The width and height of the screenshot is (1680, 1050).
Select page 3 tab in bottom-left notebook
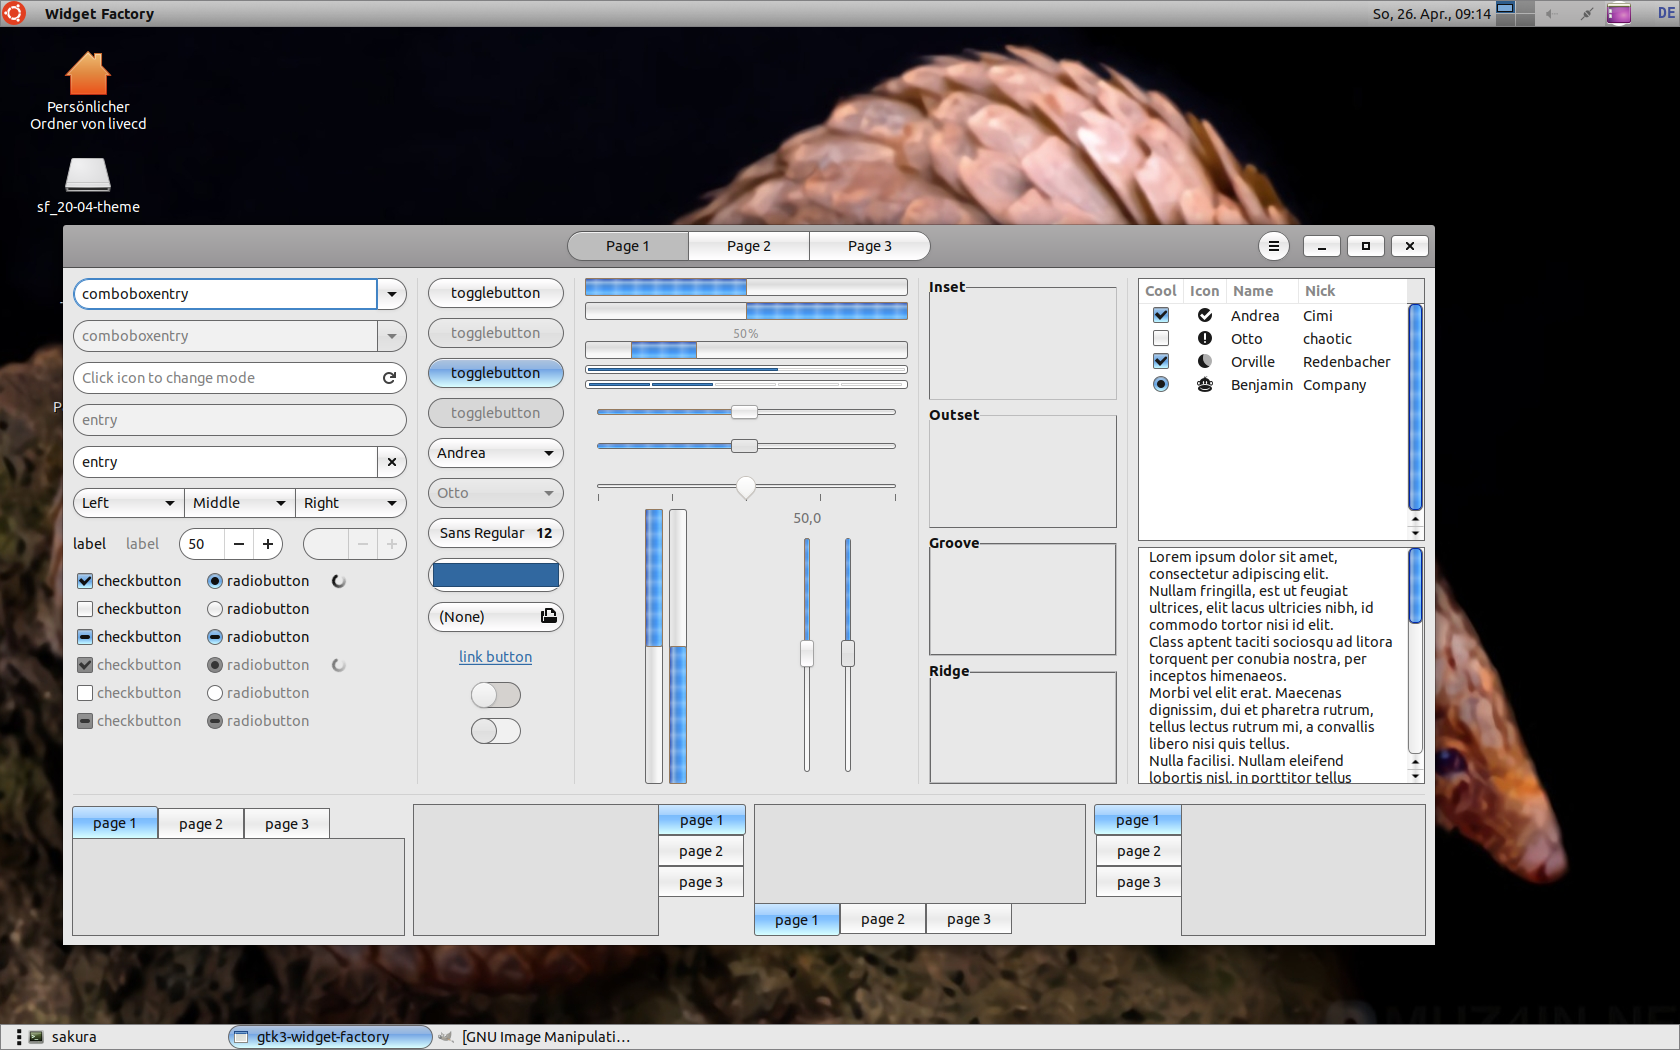click(x=286, y=824)
